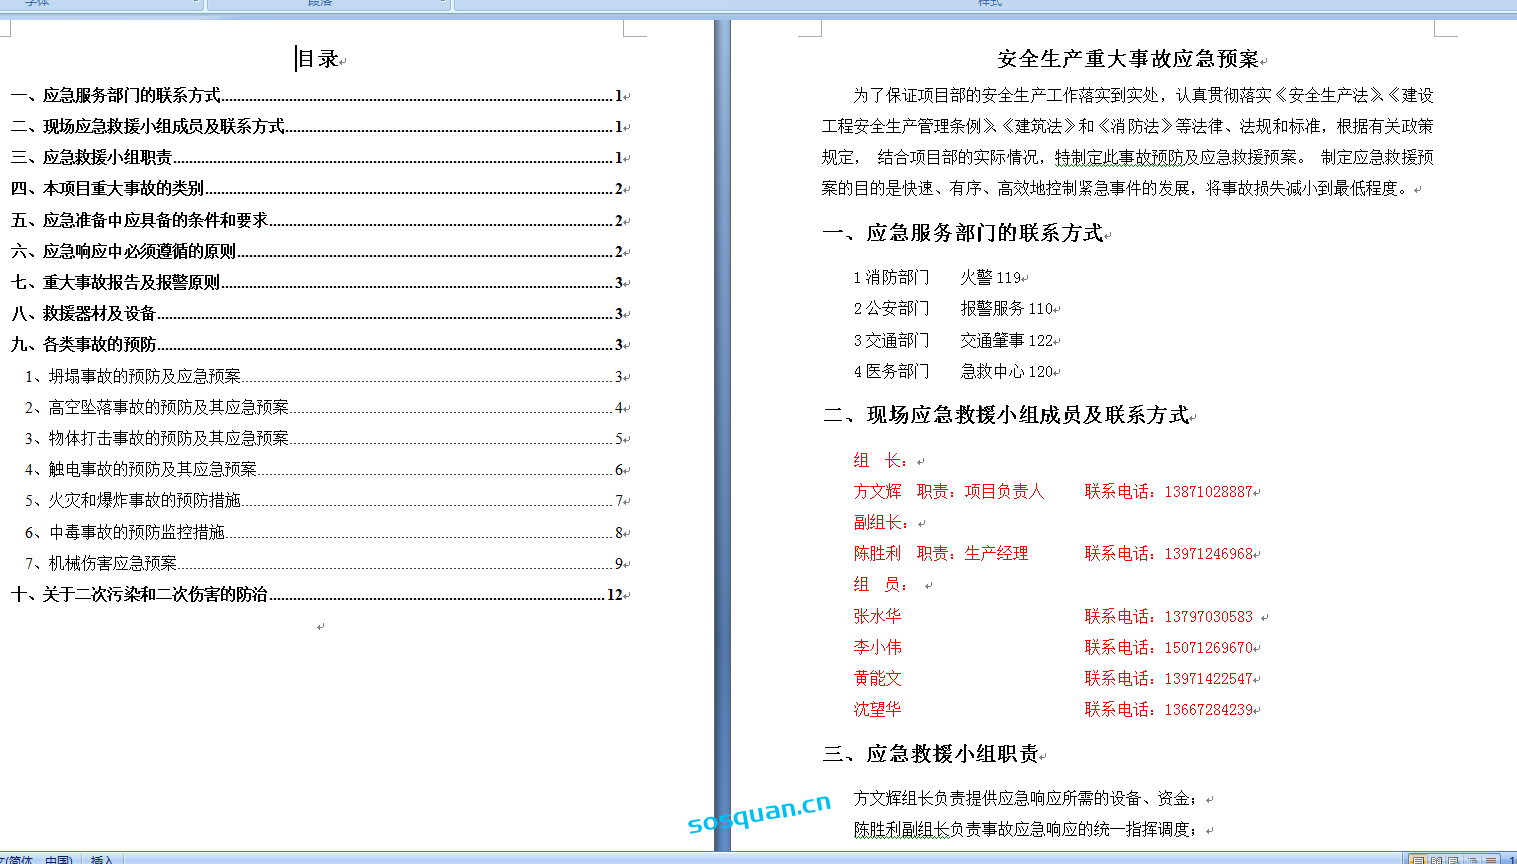Click the document title 安全生产重大事故应急预案
The width and height of the screenshot is (1517, 864).
coord(1127,60)
